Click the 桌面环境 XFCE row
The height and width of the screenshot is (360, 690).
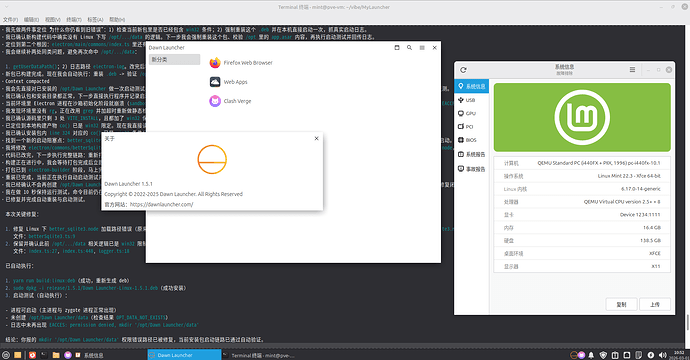click(x=582, y=253)
